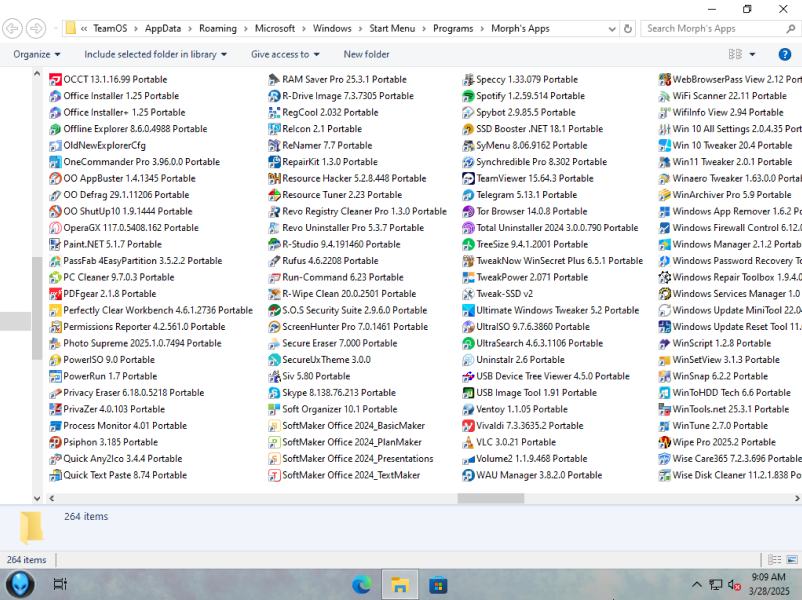
Task: Click the Revo Uninstaller Pro 5.3.7 icon
Action: 274,228
